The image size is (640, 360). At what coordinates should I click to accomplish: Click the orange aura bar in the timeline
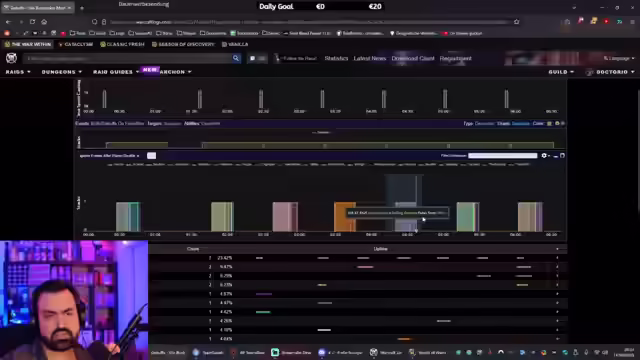[x=345, y=217]
